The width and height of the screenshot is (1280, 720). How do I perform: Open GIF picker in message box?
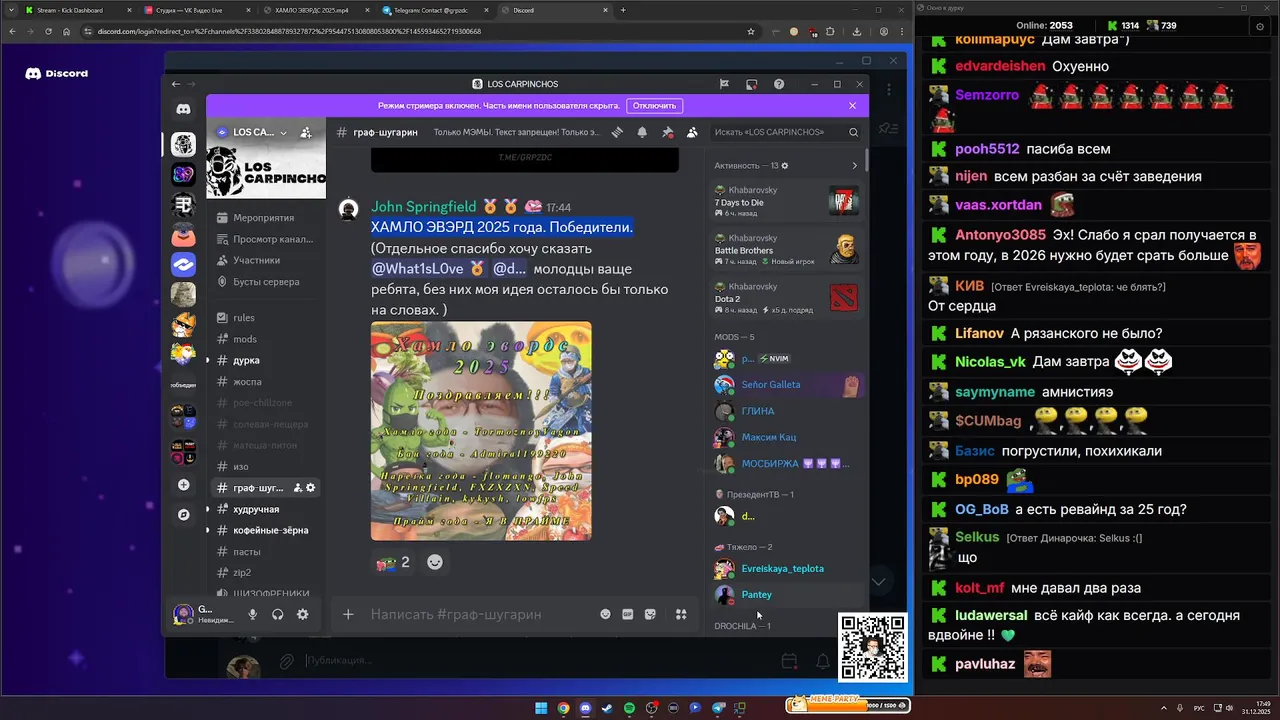click(x=628, y=614)
